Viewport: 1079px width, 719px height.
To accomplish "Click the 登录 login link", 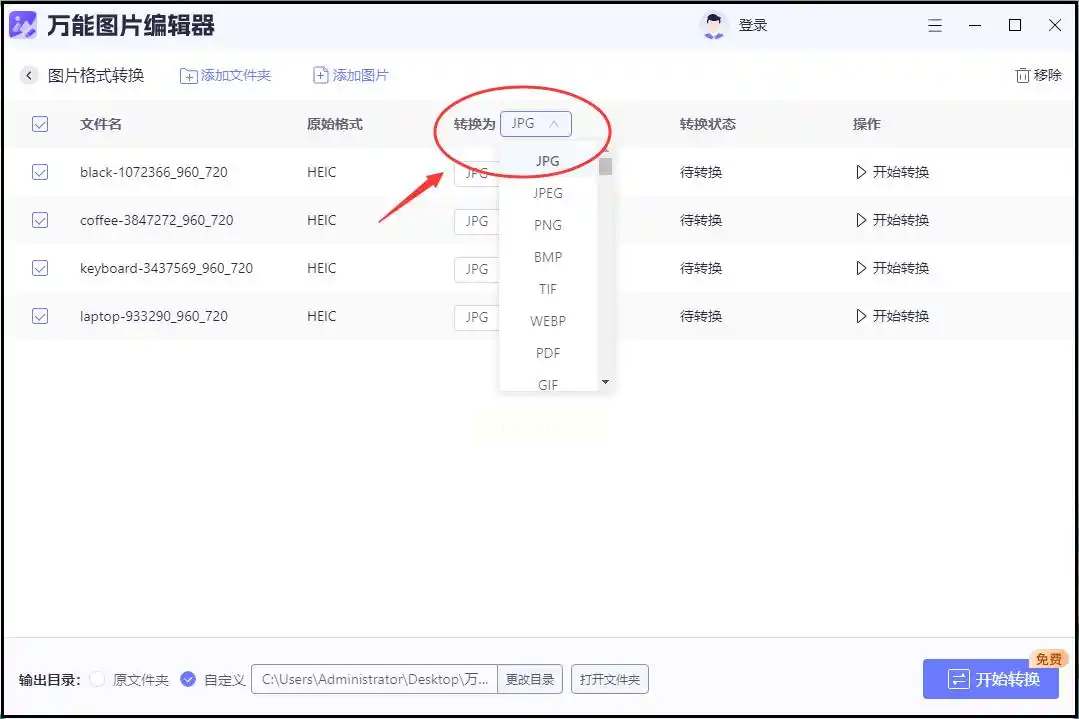I will (752, 25).
